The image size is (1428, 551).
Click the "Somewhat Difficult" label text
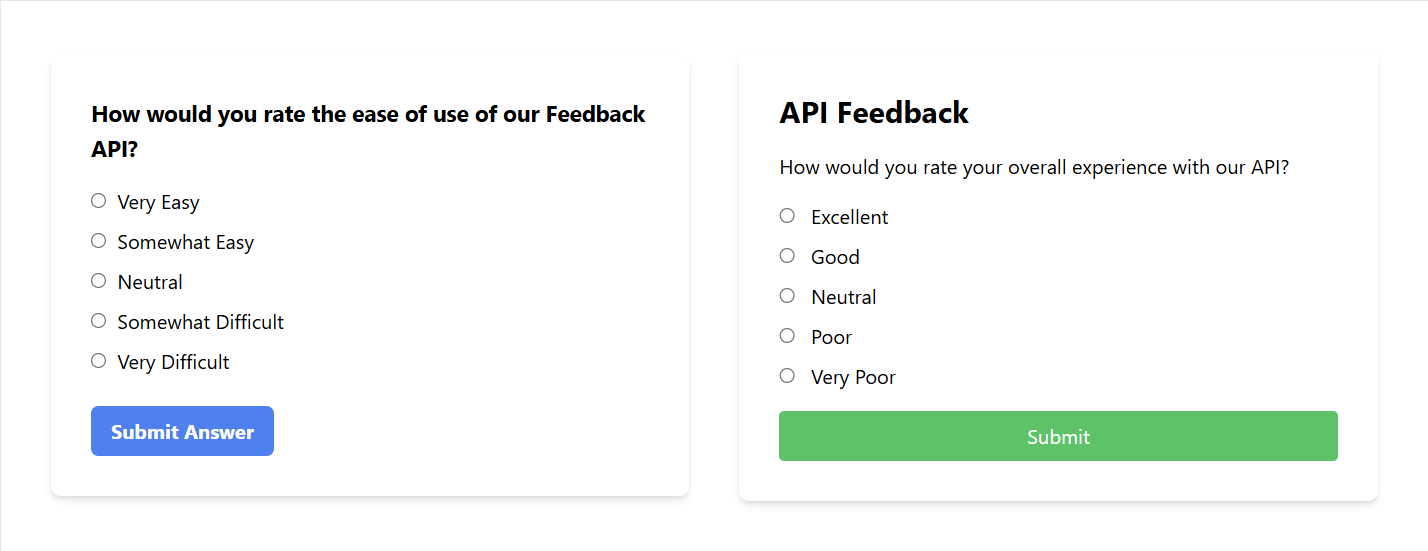200,322
